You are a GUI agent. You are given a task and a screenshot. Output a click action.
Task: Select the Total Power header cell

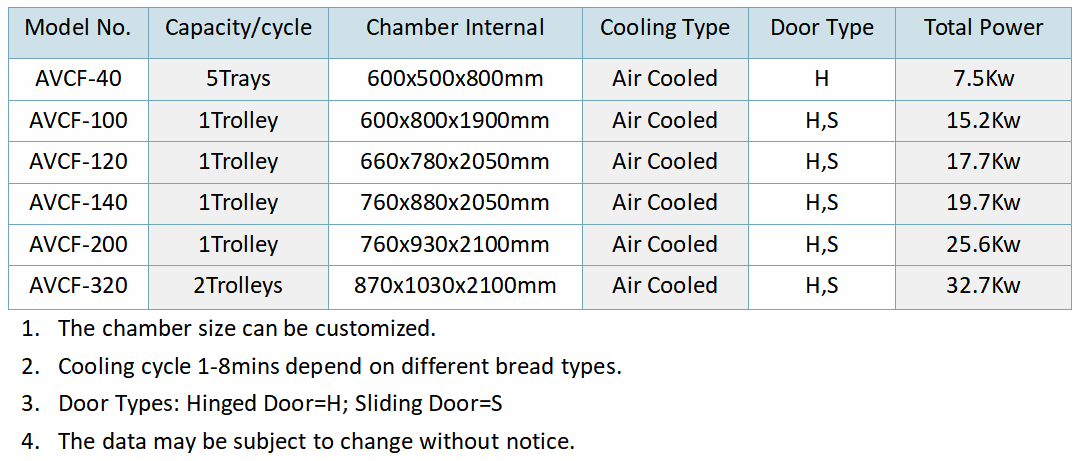[983, 29]
